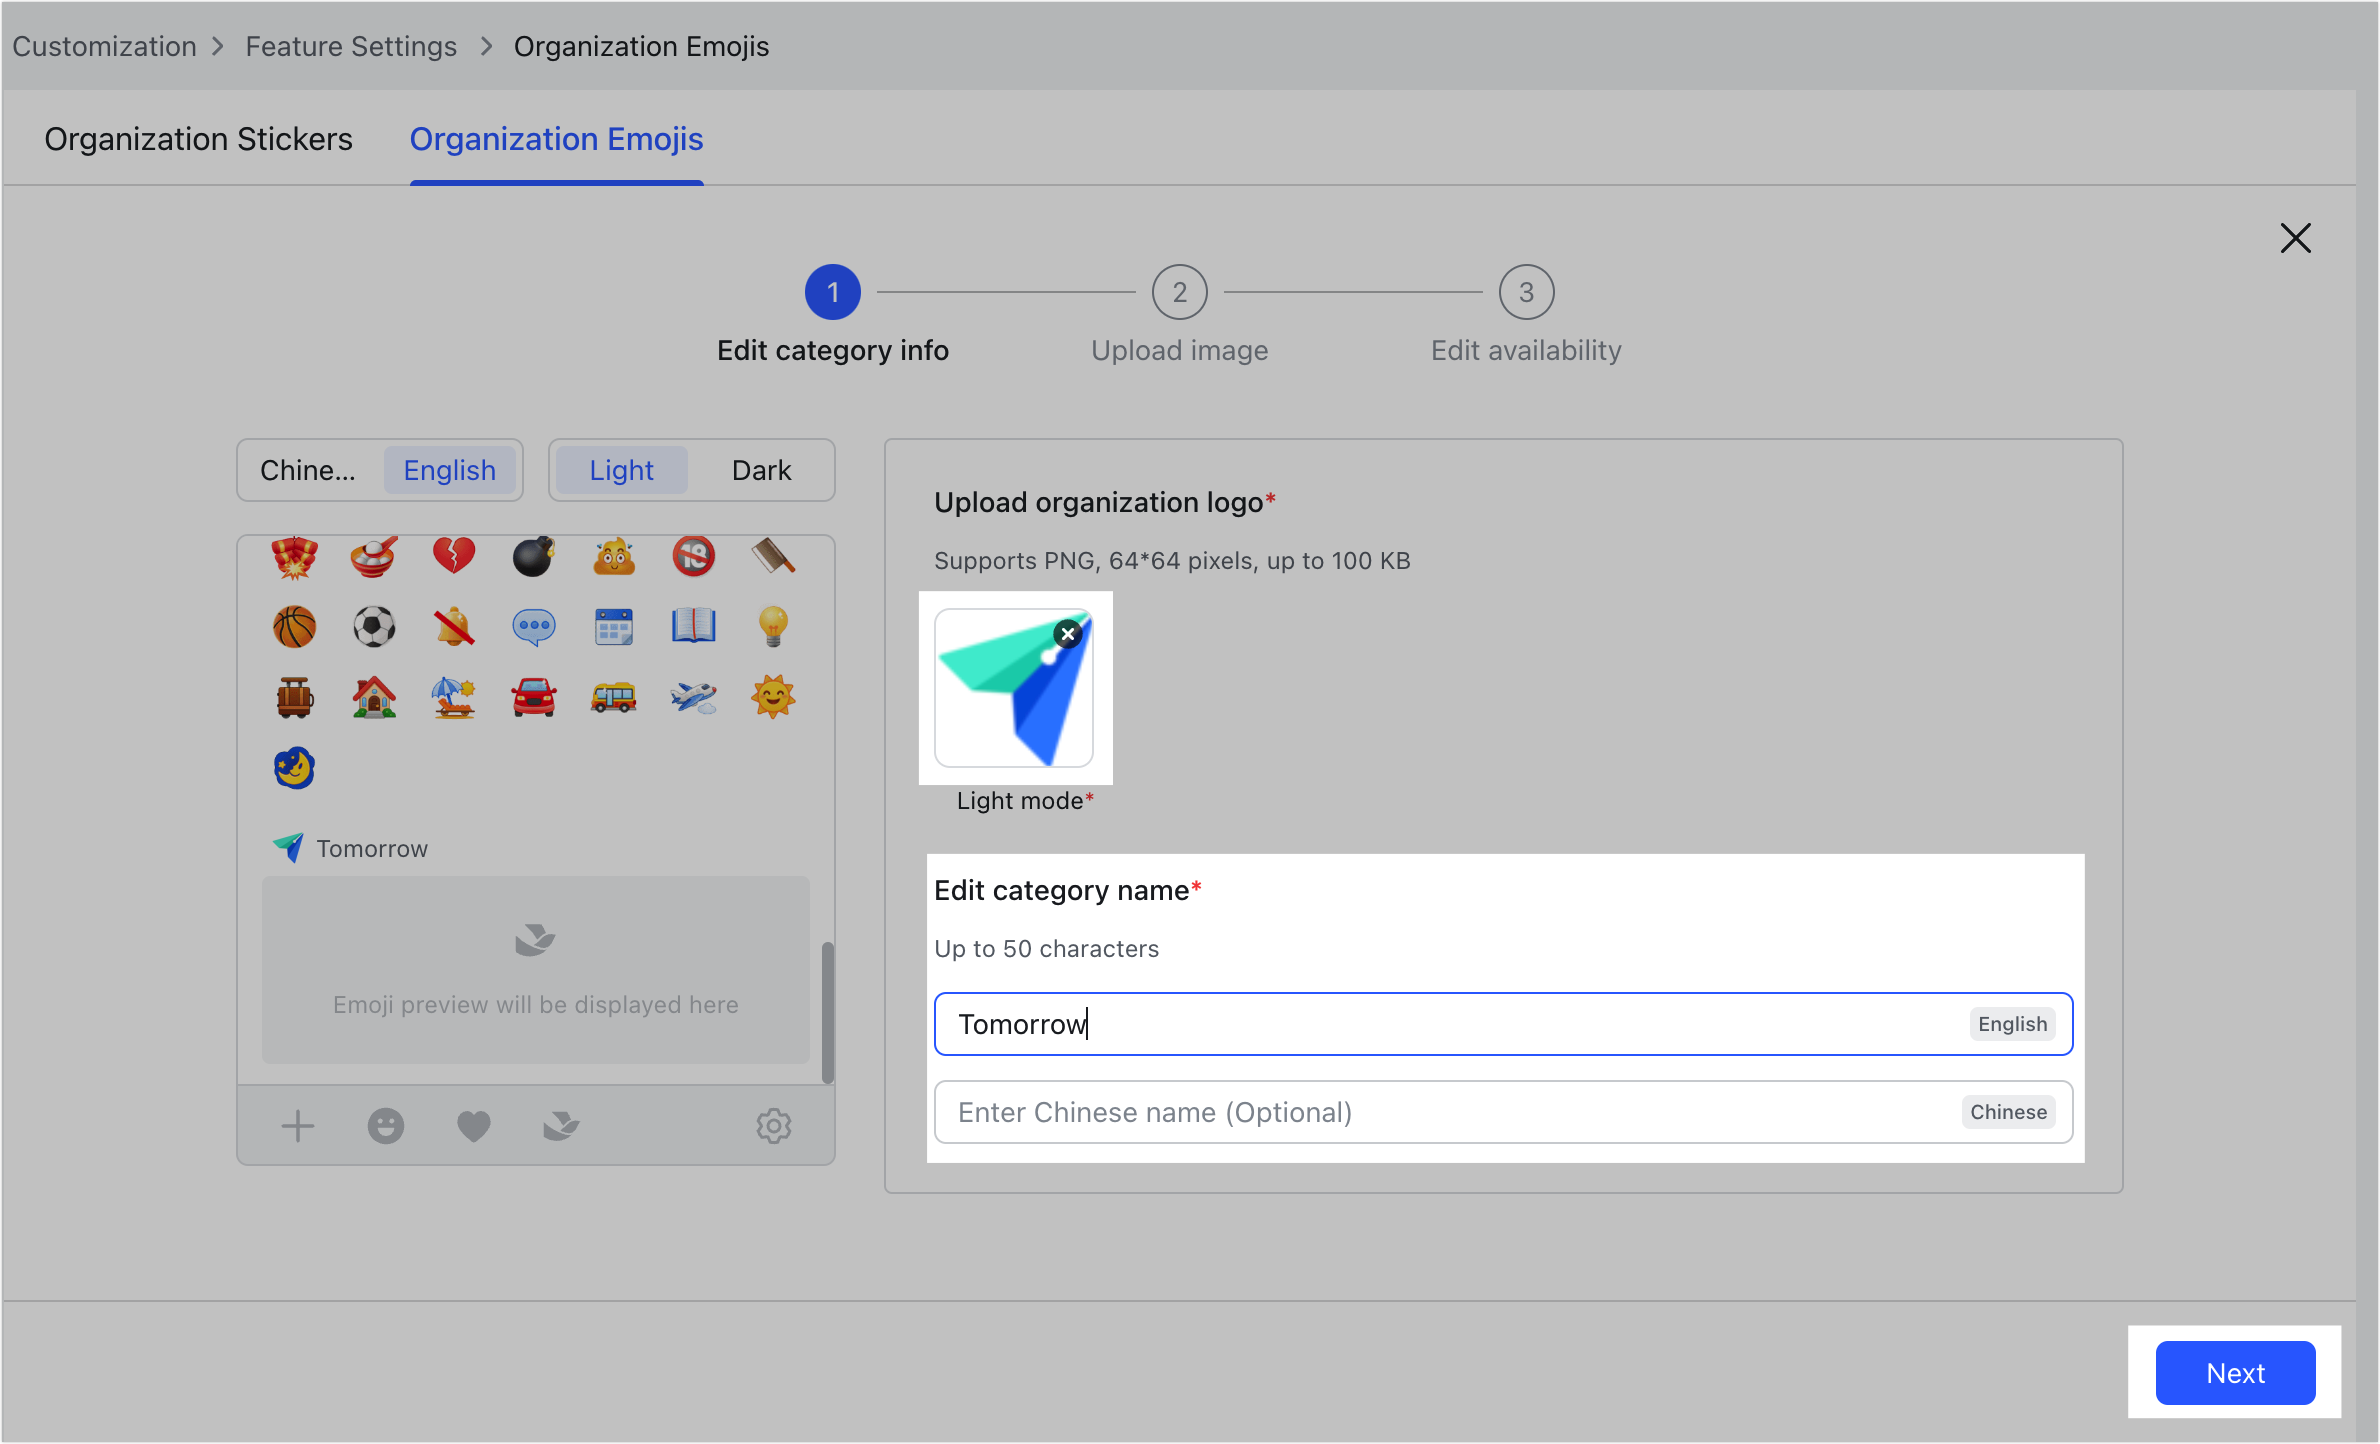Click the yellow bus emoji
Image resolution: width=2380 pixels, height=1444 pixels.
[x=614, y=697]
